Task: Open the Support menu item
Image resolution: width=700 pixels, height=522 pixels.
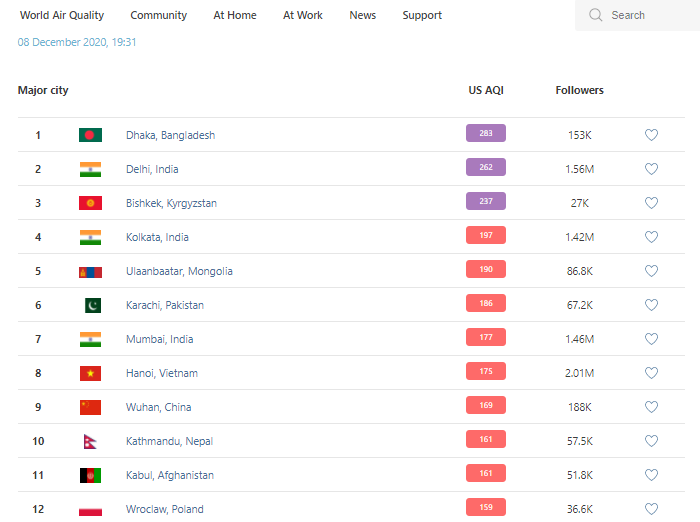Action: (x=422, y=15)
